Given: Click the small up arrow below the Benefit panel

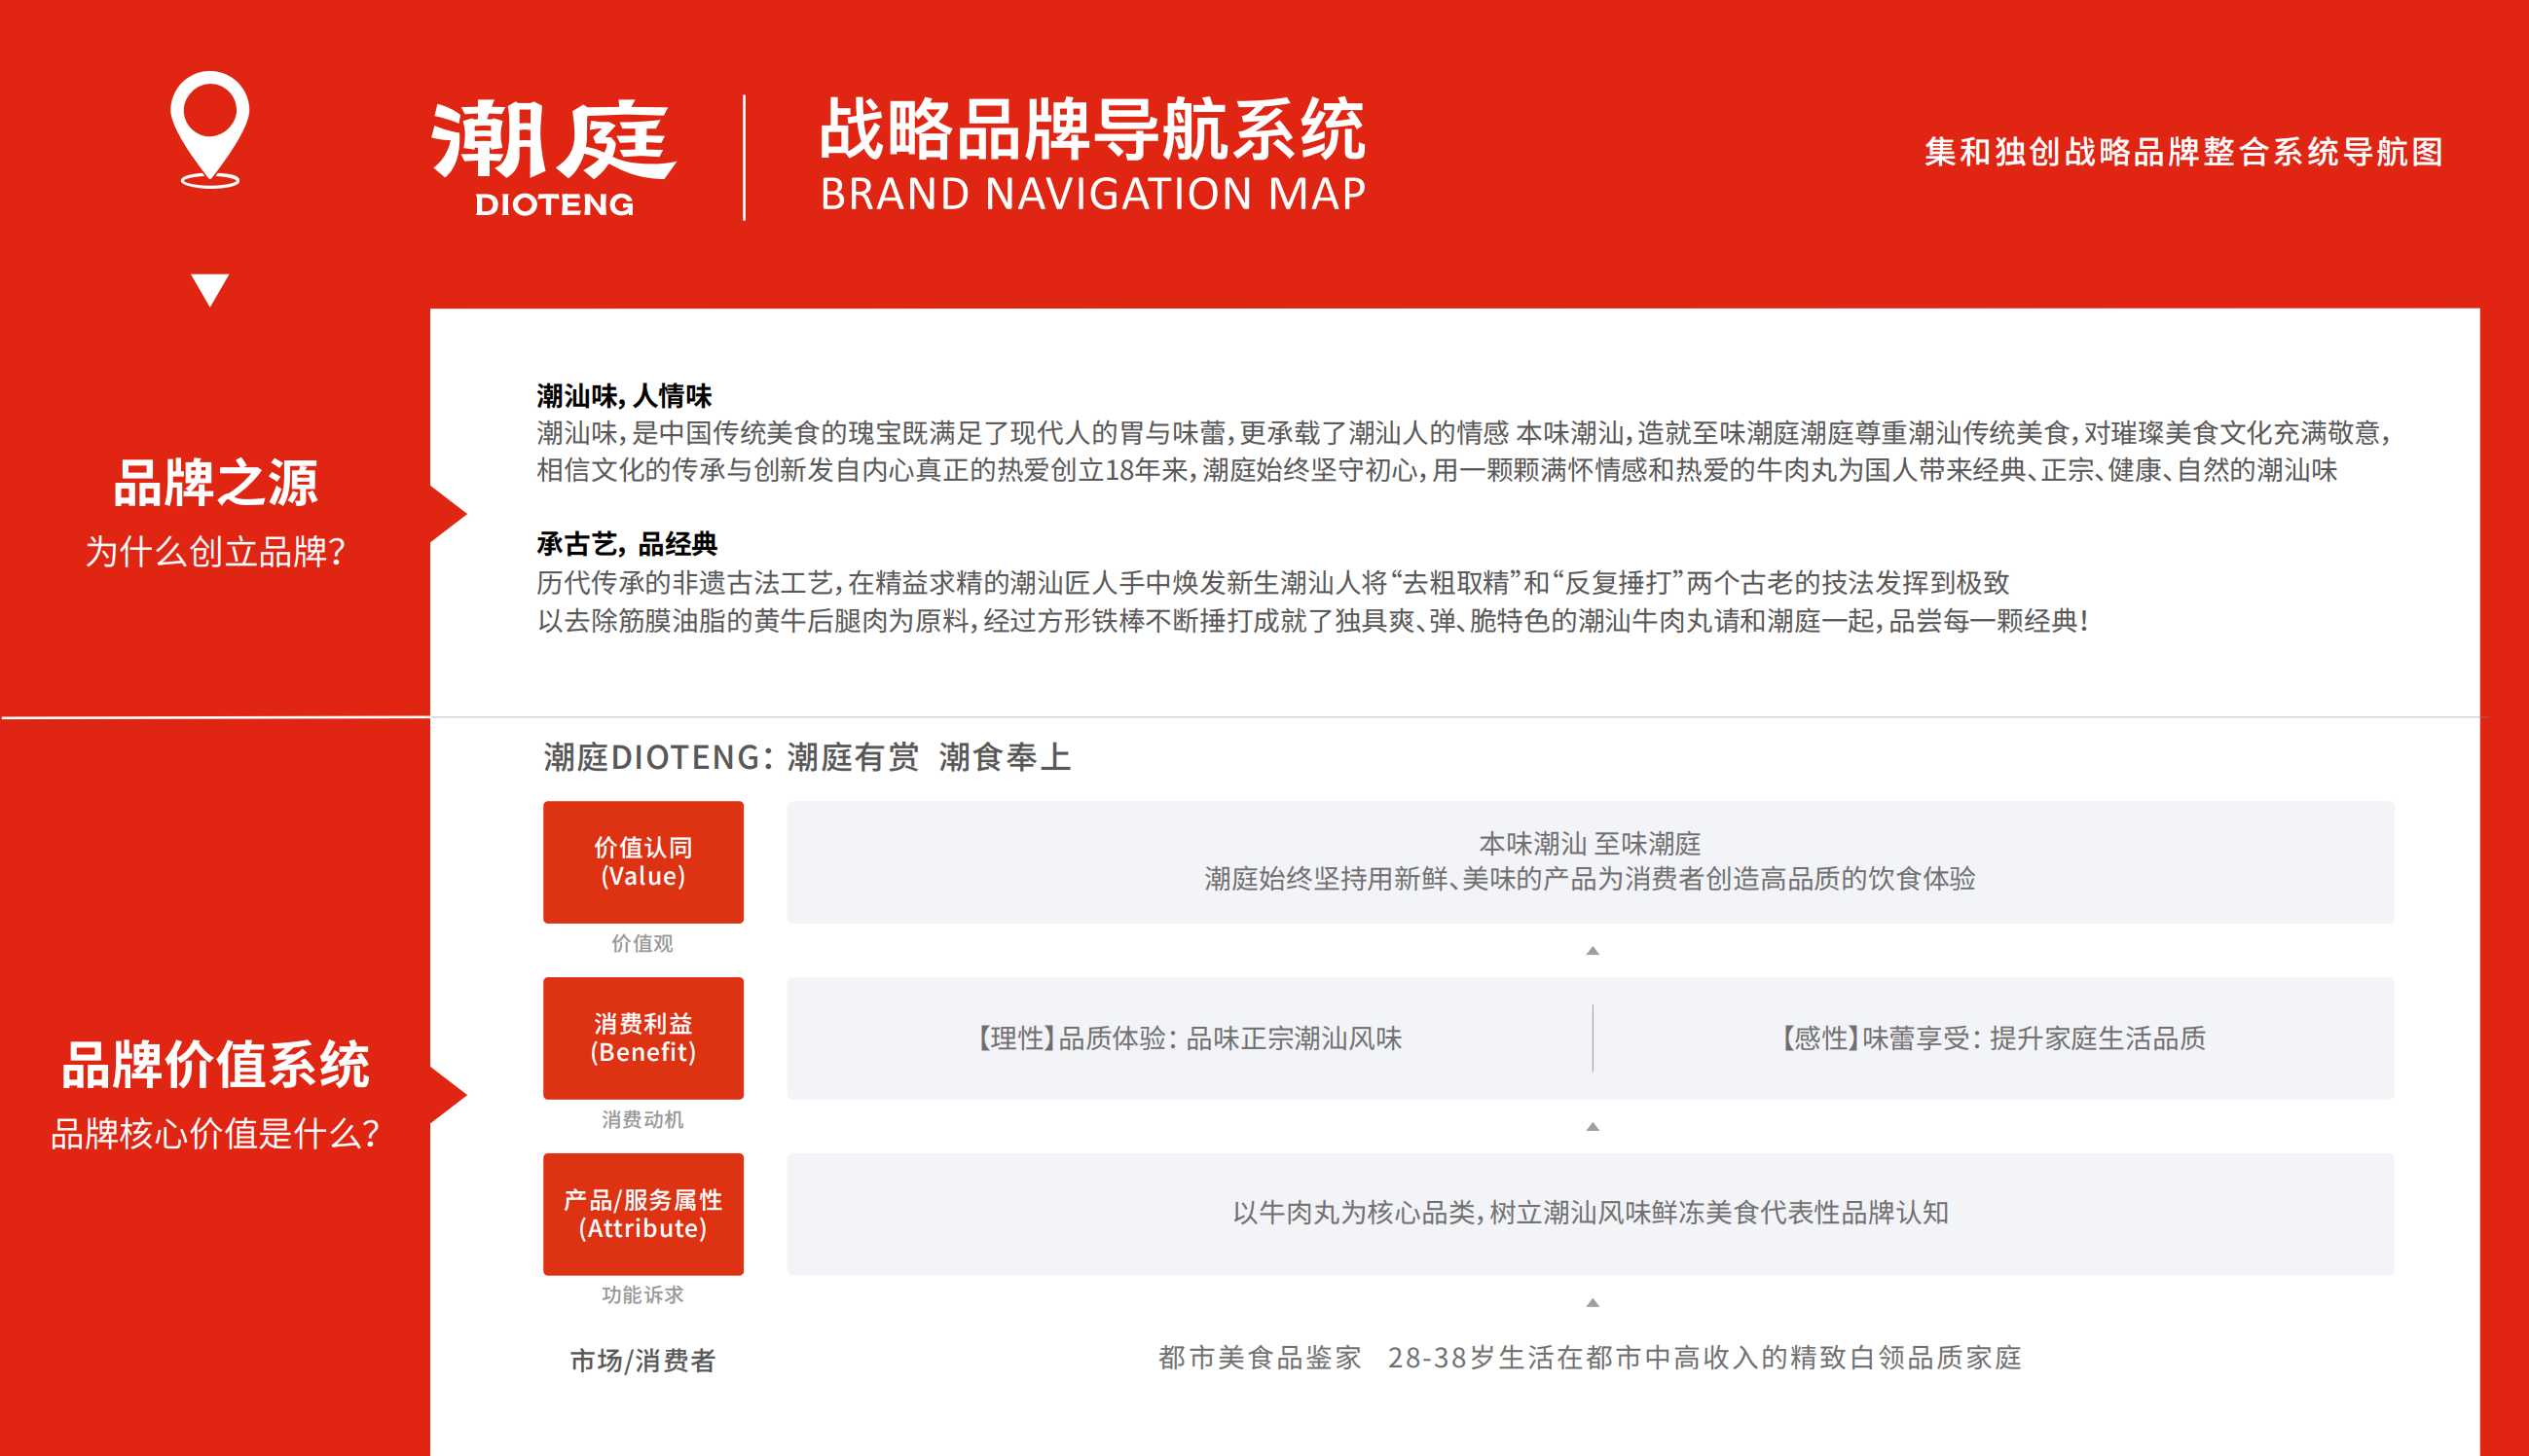Looking at the screenshot, I should click(1593, 1127).
